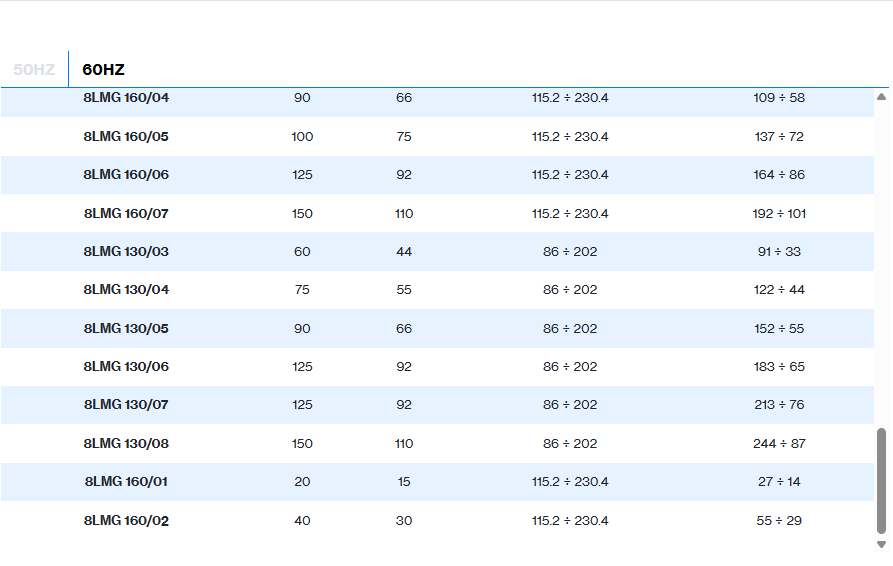Switch to the 50HZ tab
Image resolution: width=893 pixels, height=566 pixels.
click(34, 69)
